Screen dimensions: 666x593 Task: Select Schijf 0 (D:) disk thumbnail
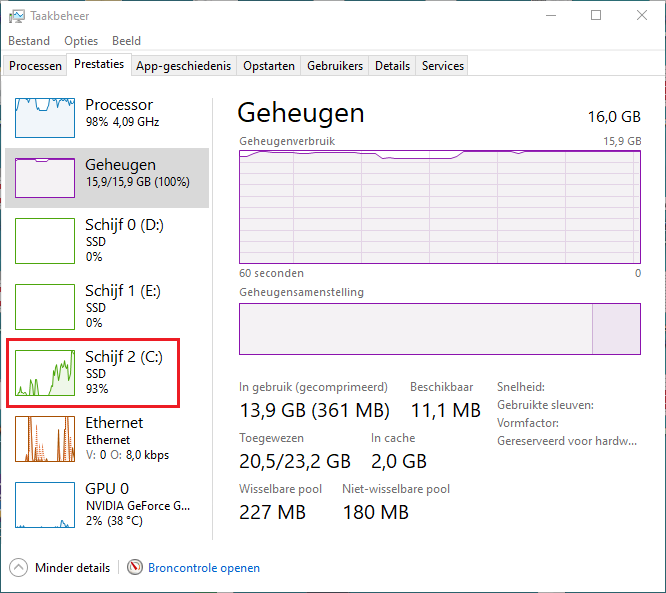tap(45, 242)
